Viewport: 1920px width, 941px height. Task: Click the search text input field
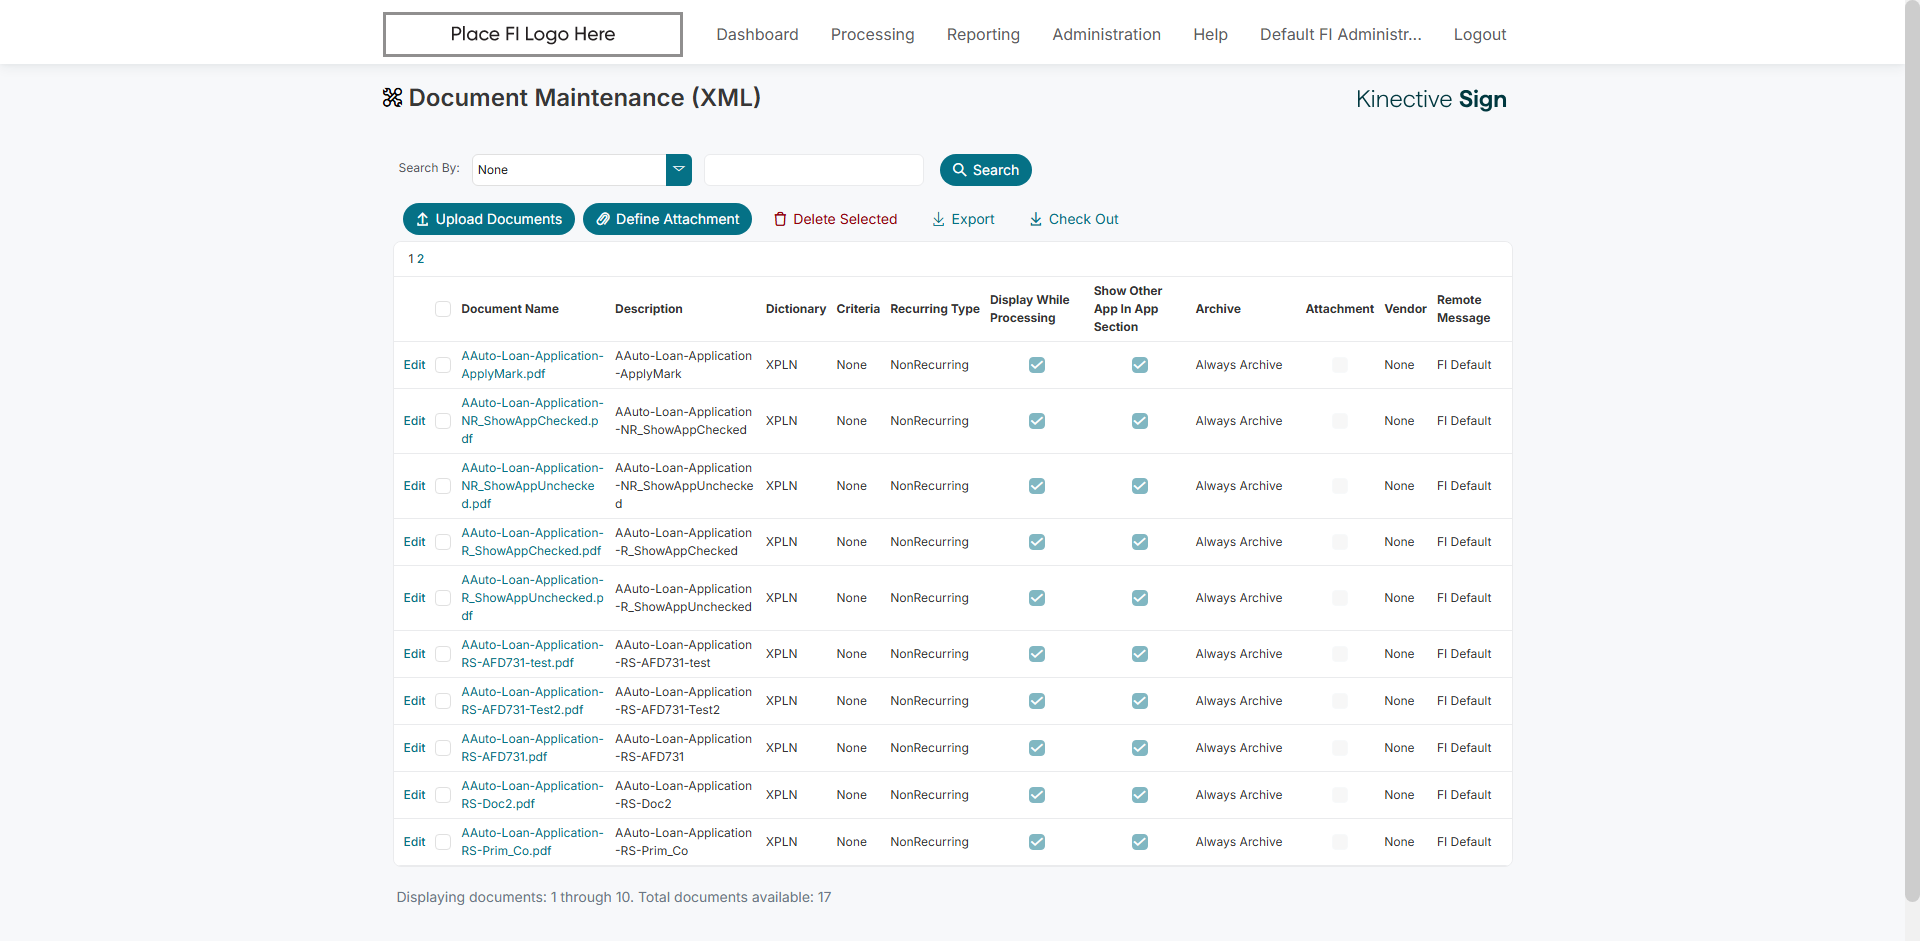pos(813,170)
